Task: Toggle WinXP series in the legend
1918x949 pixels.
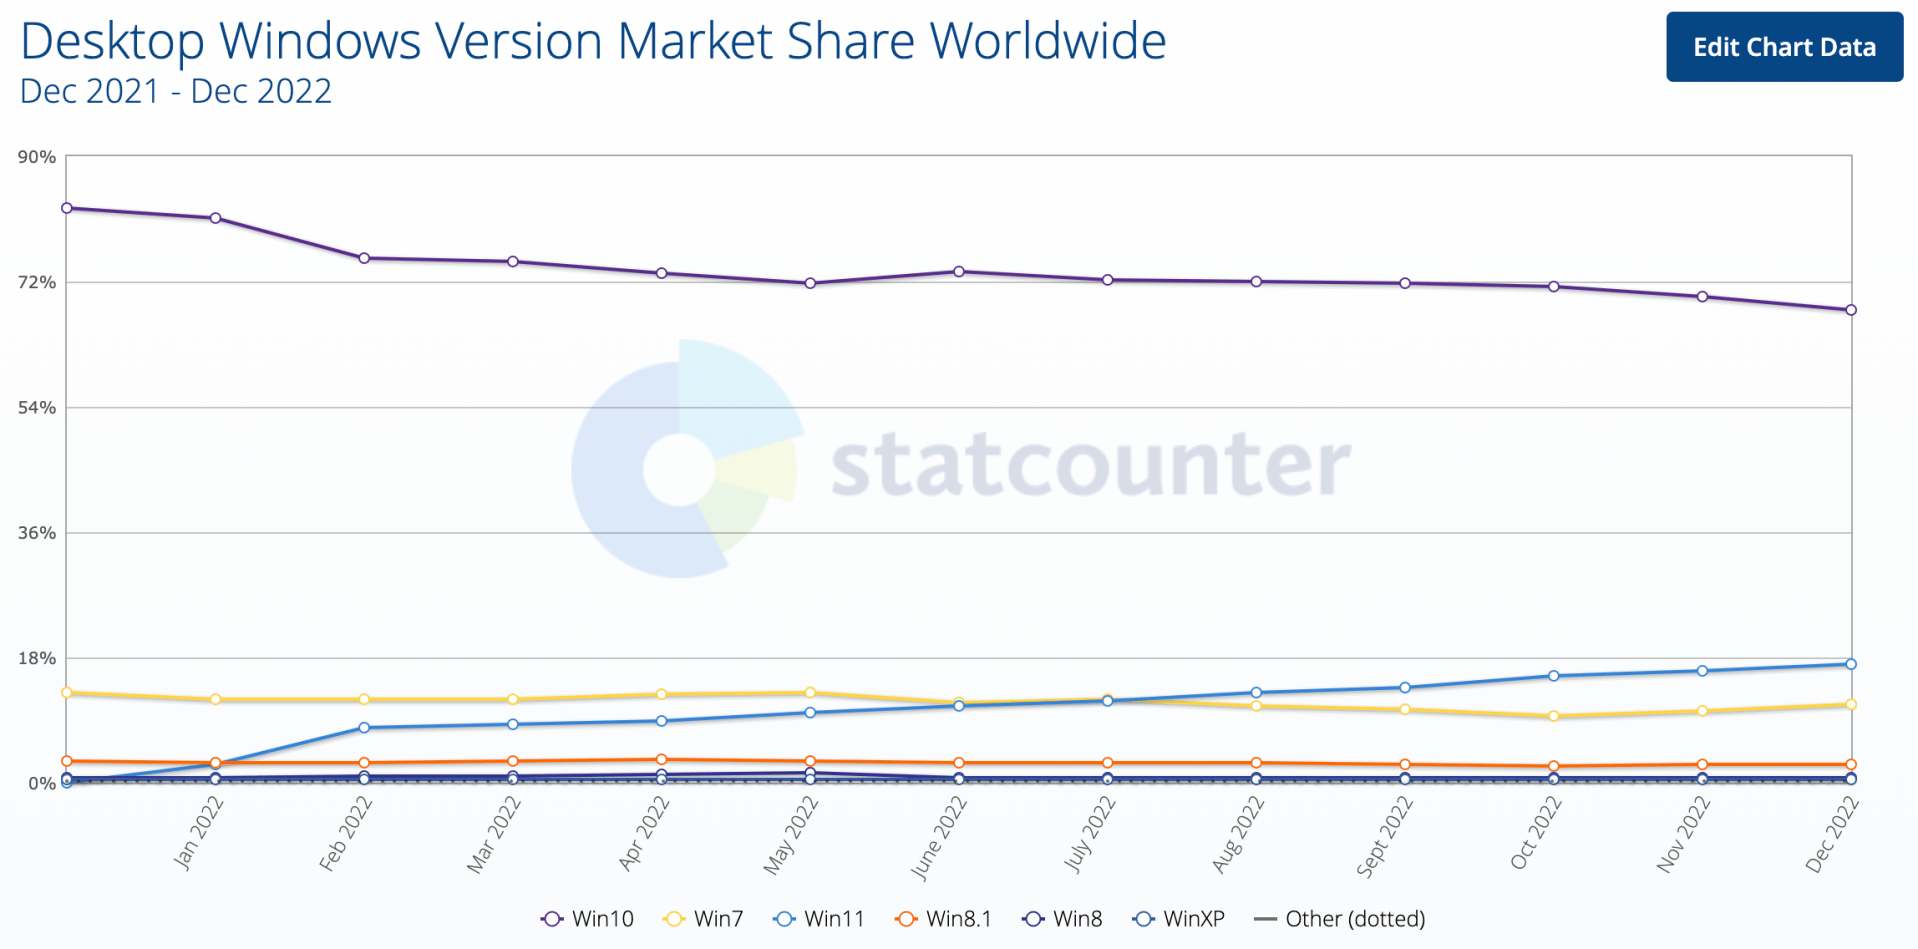Action: click(x=1178, y=919)
